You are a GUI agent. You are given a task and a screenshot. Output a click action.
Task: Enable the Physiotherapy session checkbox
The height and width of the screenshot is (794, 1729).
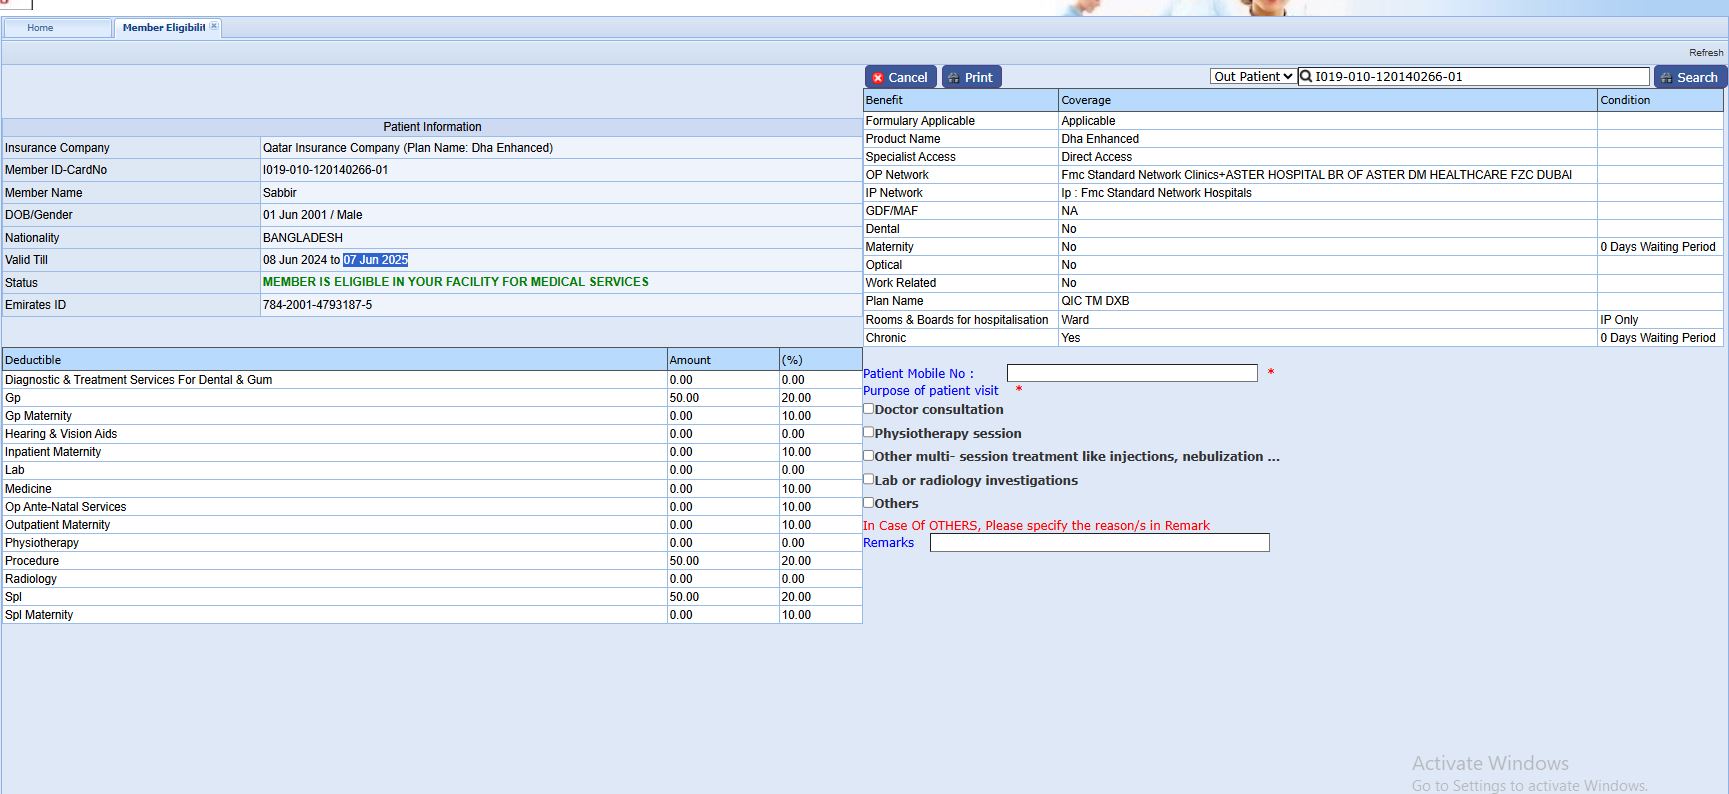point(869,433)
